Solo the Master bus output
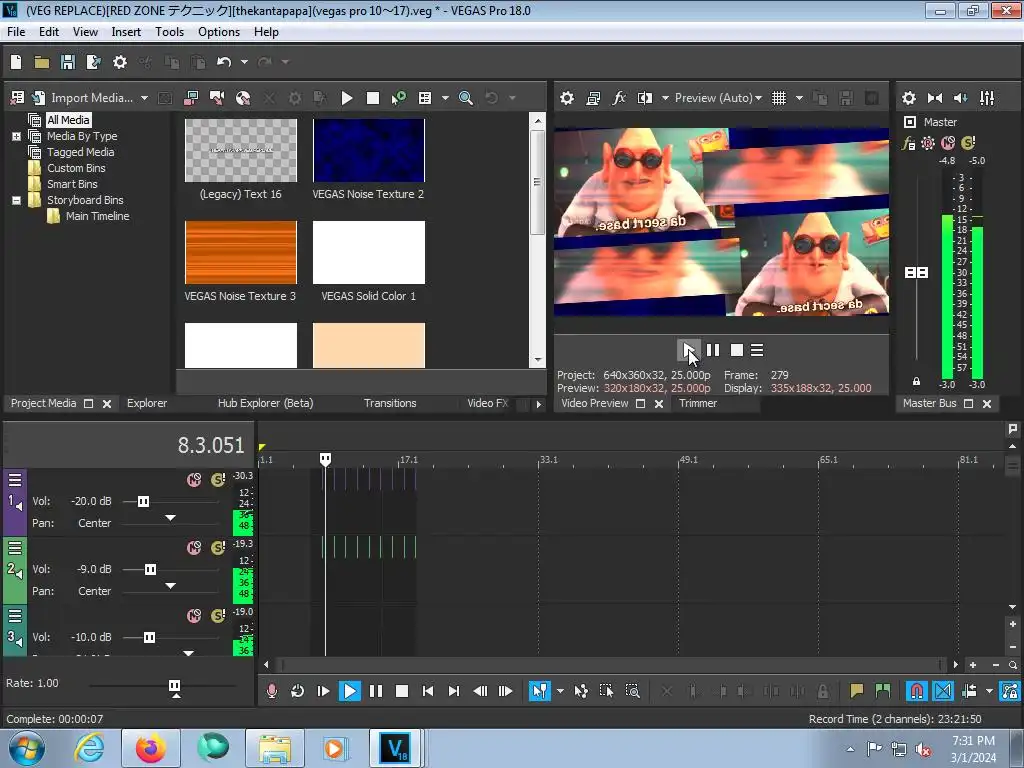Viewport: 1024px width, 768px height. click(968, 143)
